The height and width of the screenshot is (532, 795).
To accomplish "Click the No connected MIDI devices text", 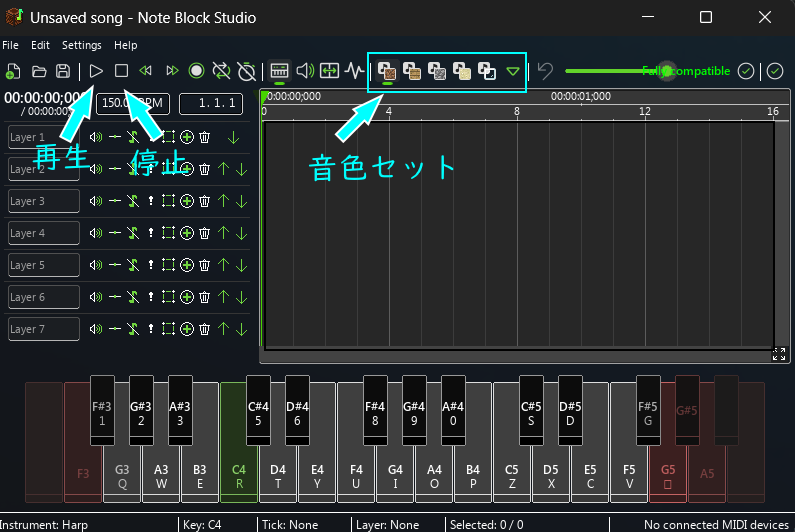I will (716, 525).
